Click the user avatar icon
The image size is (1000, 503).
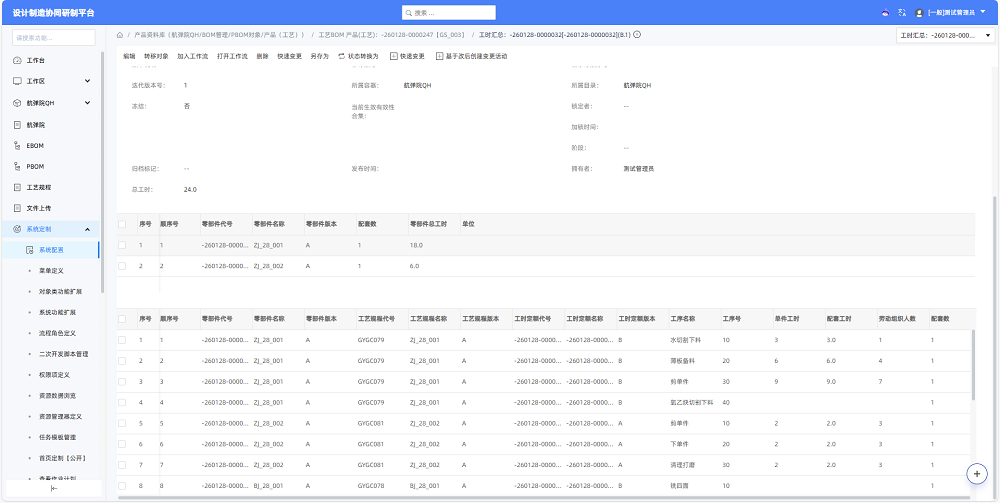click(x=919, y=12)
